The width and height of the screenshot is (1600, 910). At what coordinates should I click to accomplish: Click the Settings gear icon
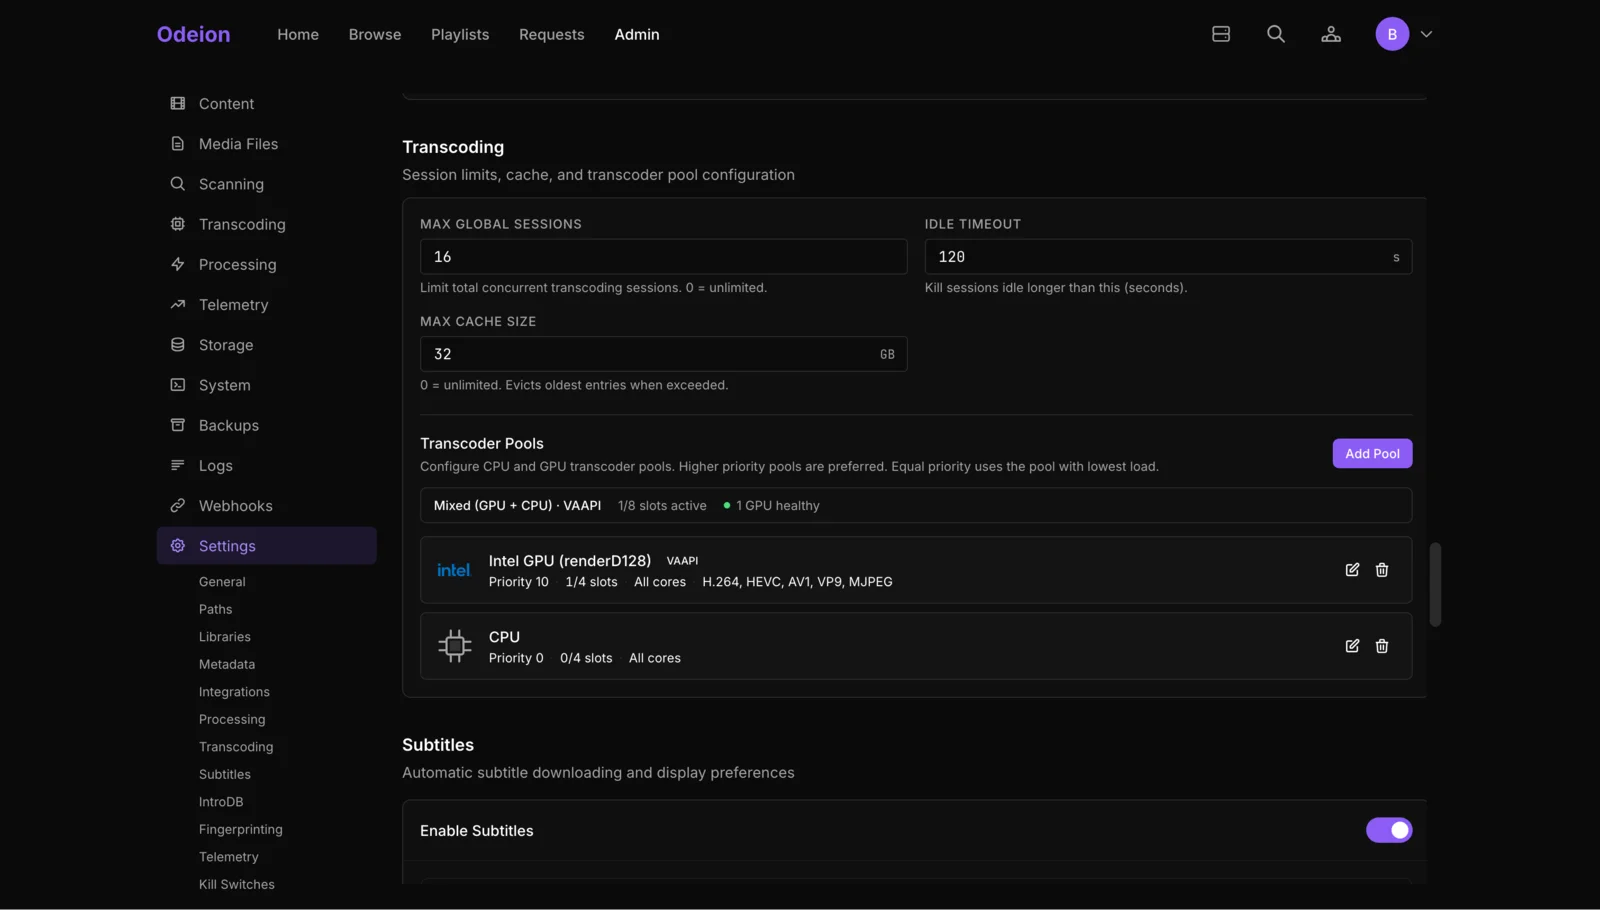[x=177, y=546]
